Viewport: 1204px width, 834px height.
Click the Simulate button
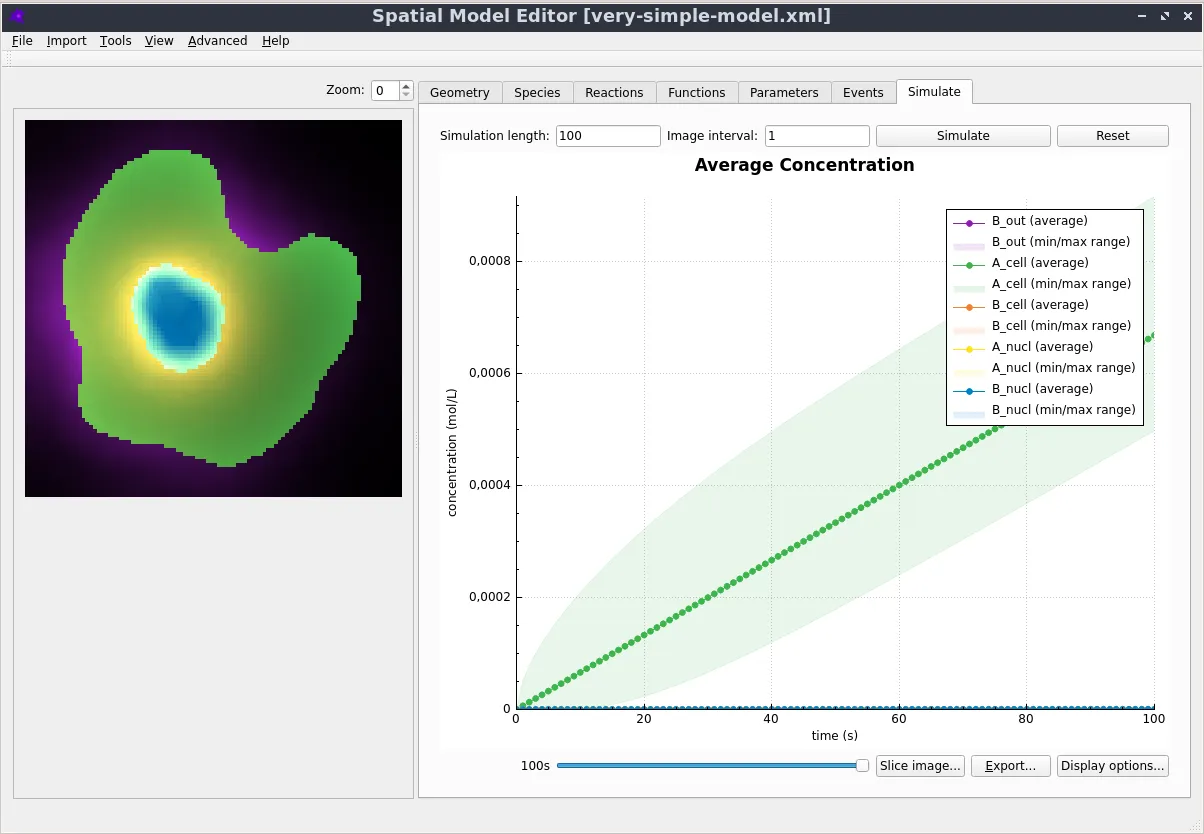pos(963,136)
